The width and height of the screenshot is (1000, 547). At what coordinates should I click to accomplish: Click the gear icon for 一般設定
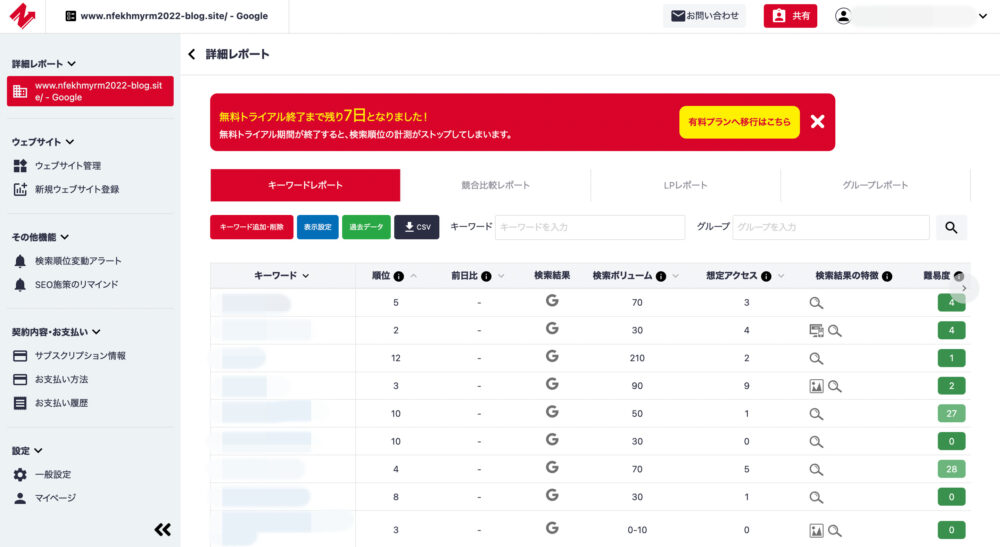pyautogui.click(x=20, y=474)
